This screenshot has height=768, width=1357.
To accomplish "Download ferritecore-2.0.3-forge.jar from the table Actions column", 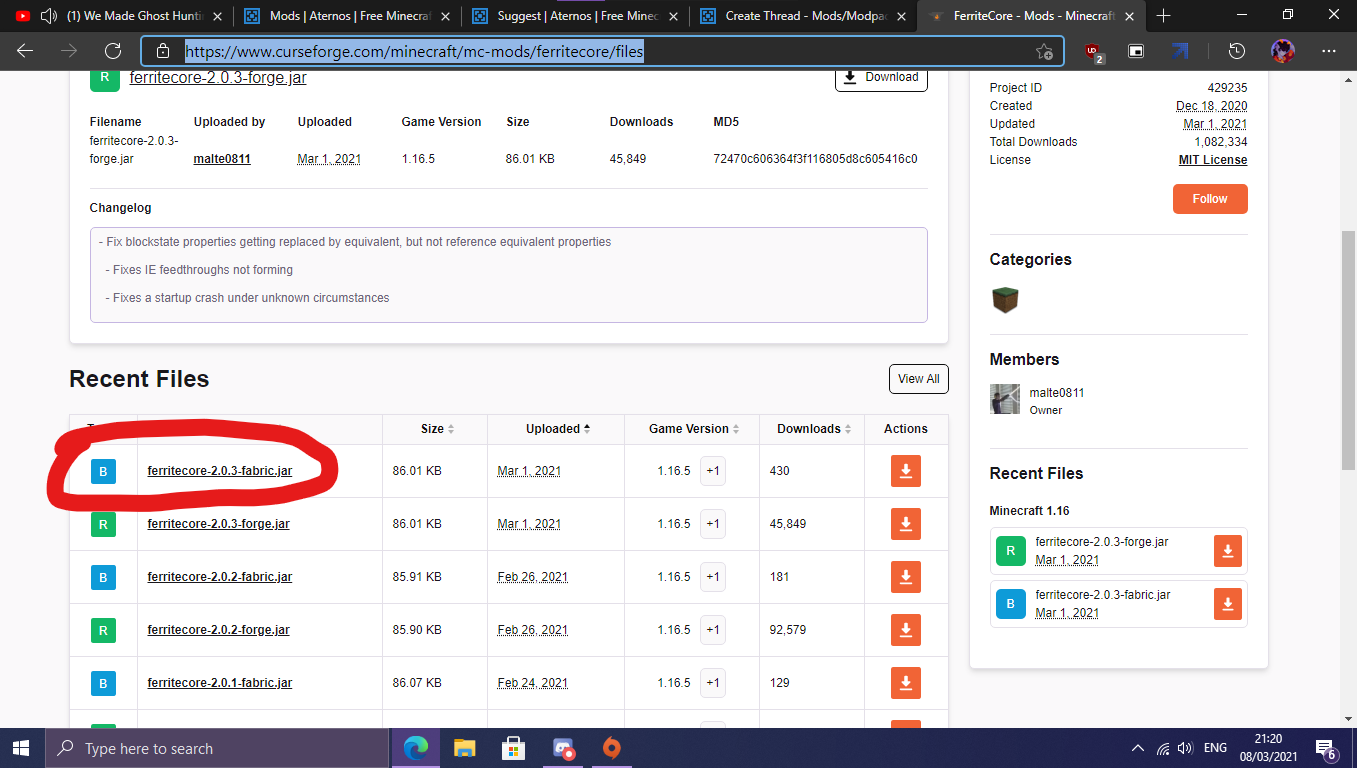I will (906, 524).
